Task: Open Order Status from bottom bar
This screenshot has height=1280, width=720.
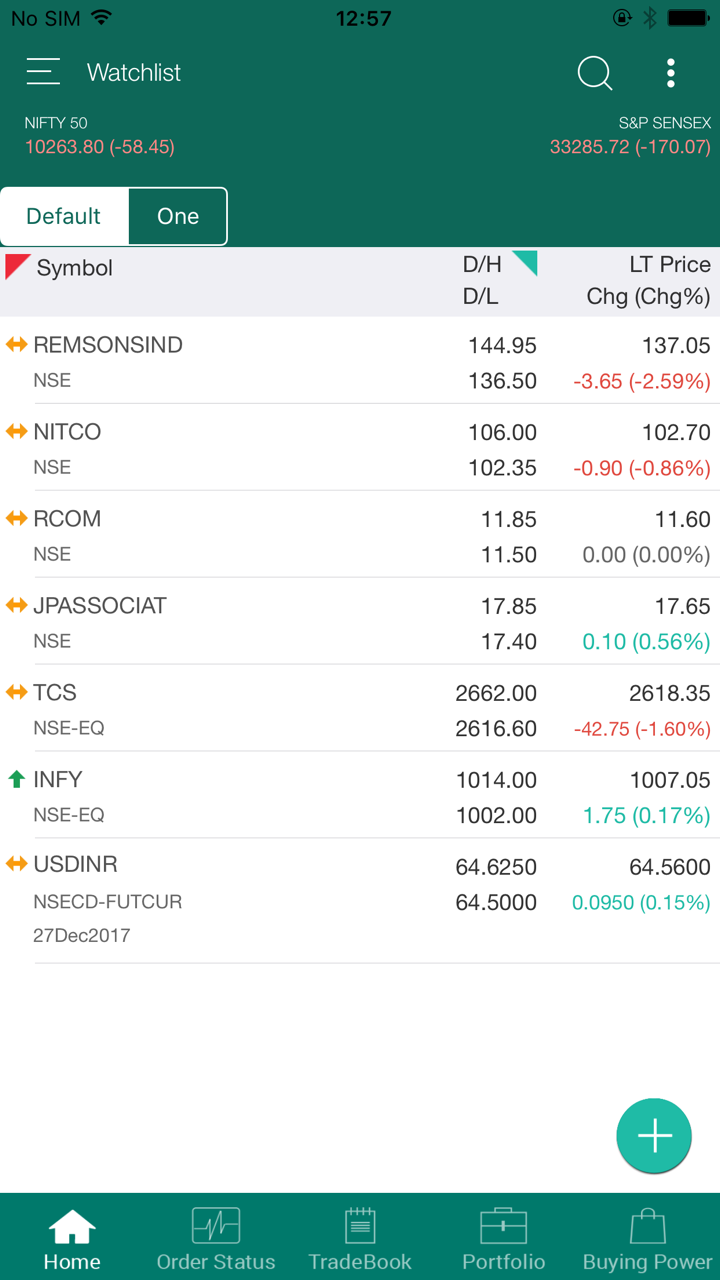Action: click(x=216, y=1226)
